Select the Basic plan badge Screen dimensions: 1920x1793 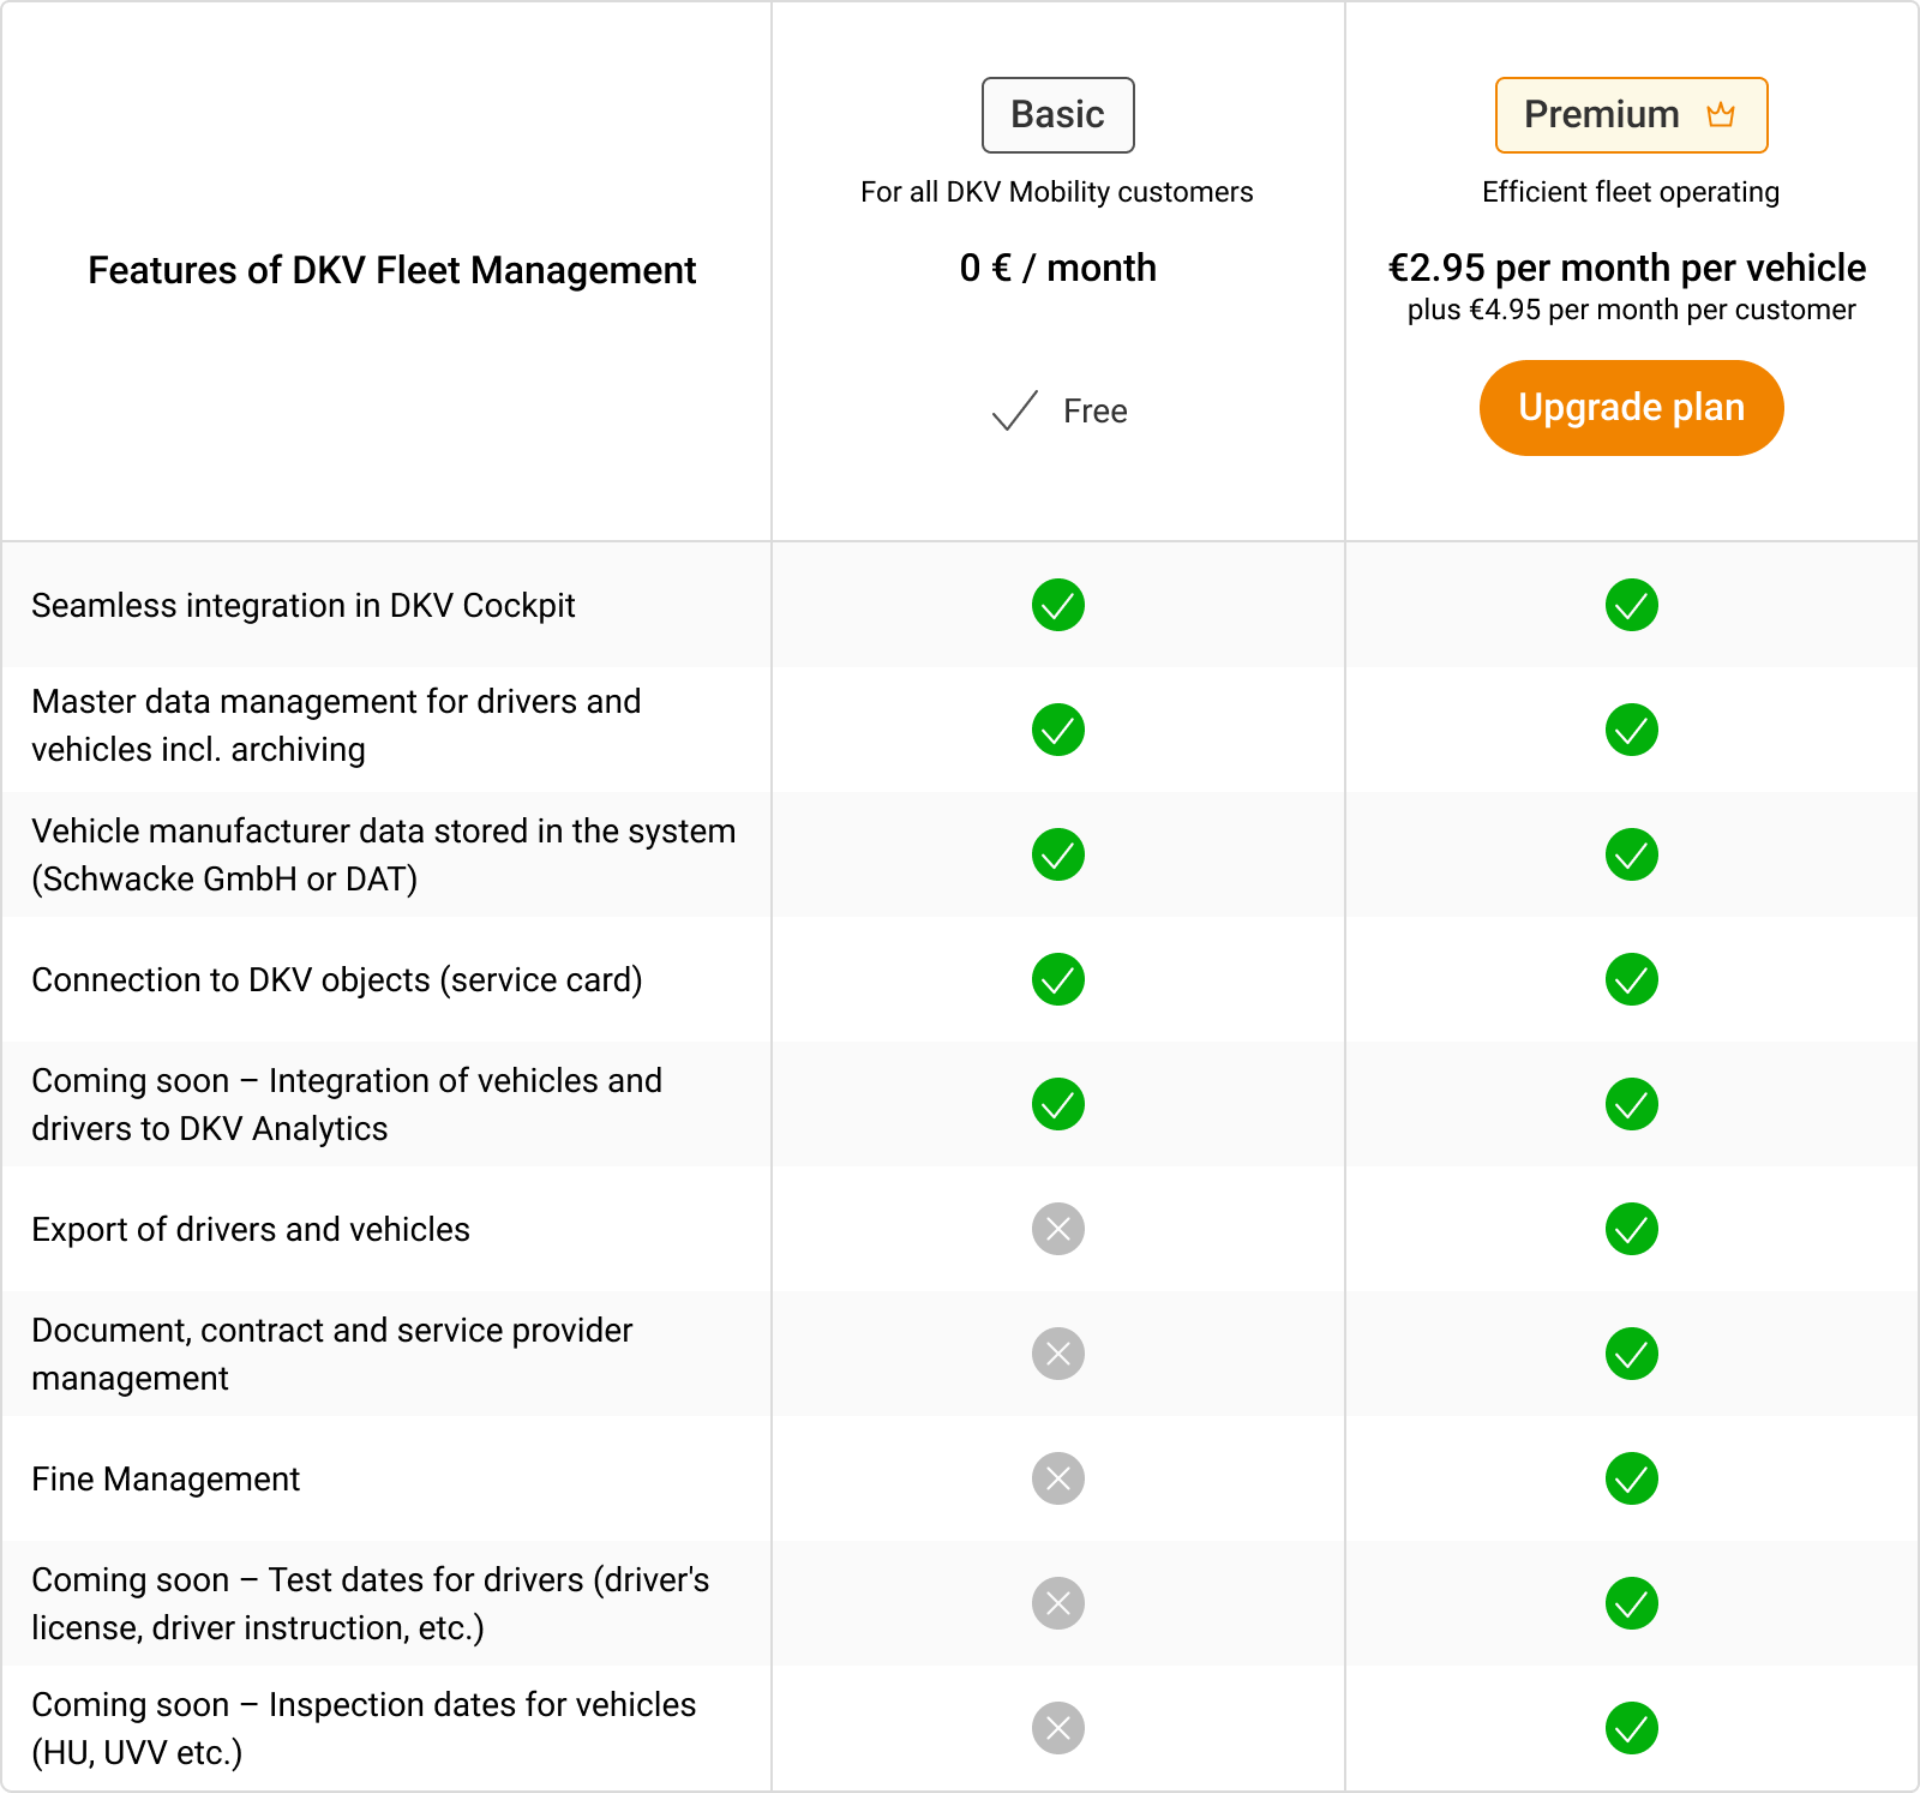point(1058,115)
